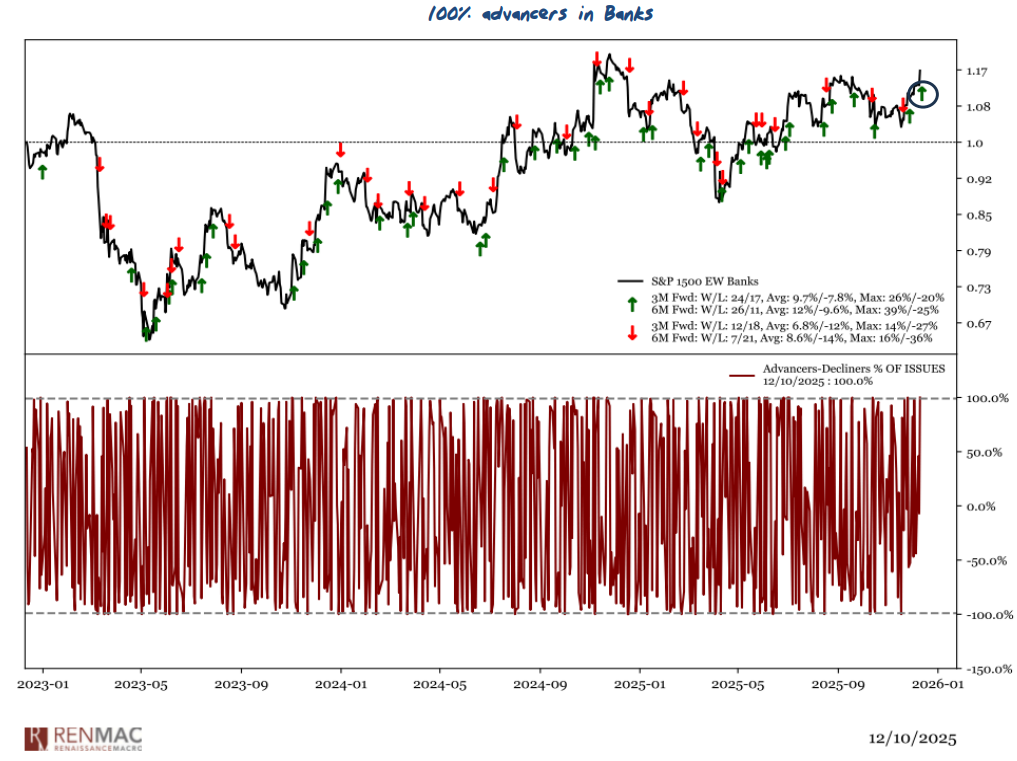Image resolution: width=1017 pixels, height=761 pixels.
Task: Click the 12/10/2025 date at bottom right
Action: (912, 739)
